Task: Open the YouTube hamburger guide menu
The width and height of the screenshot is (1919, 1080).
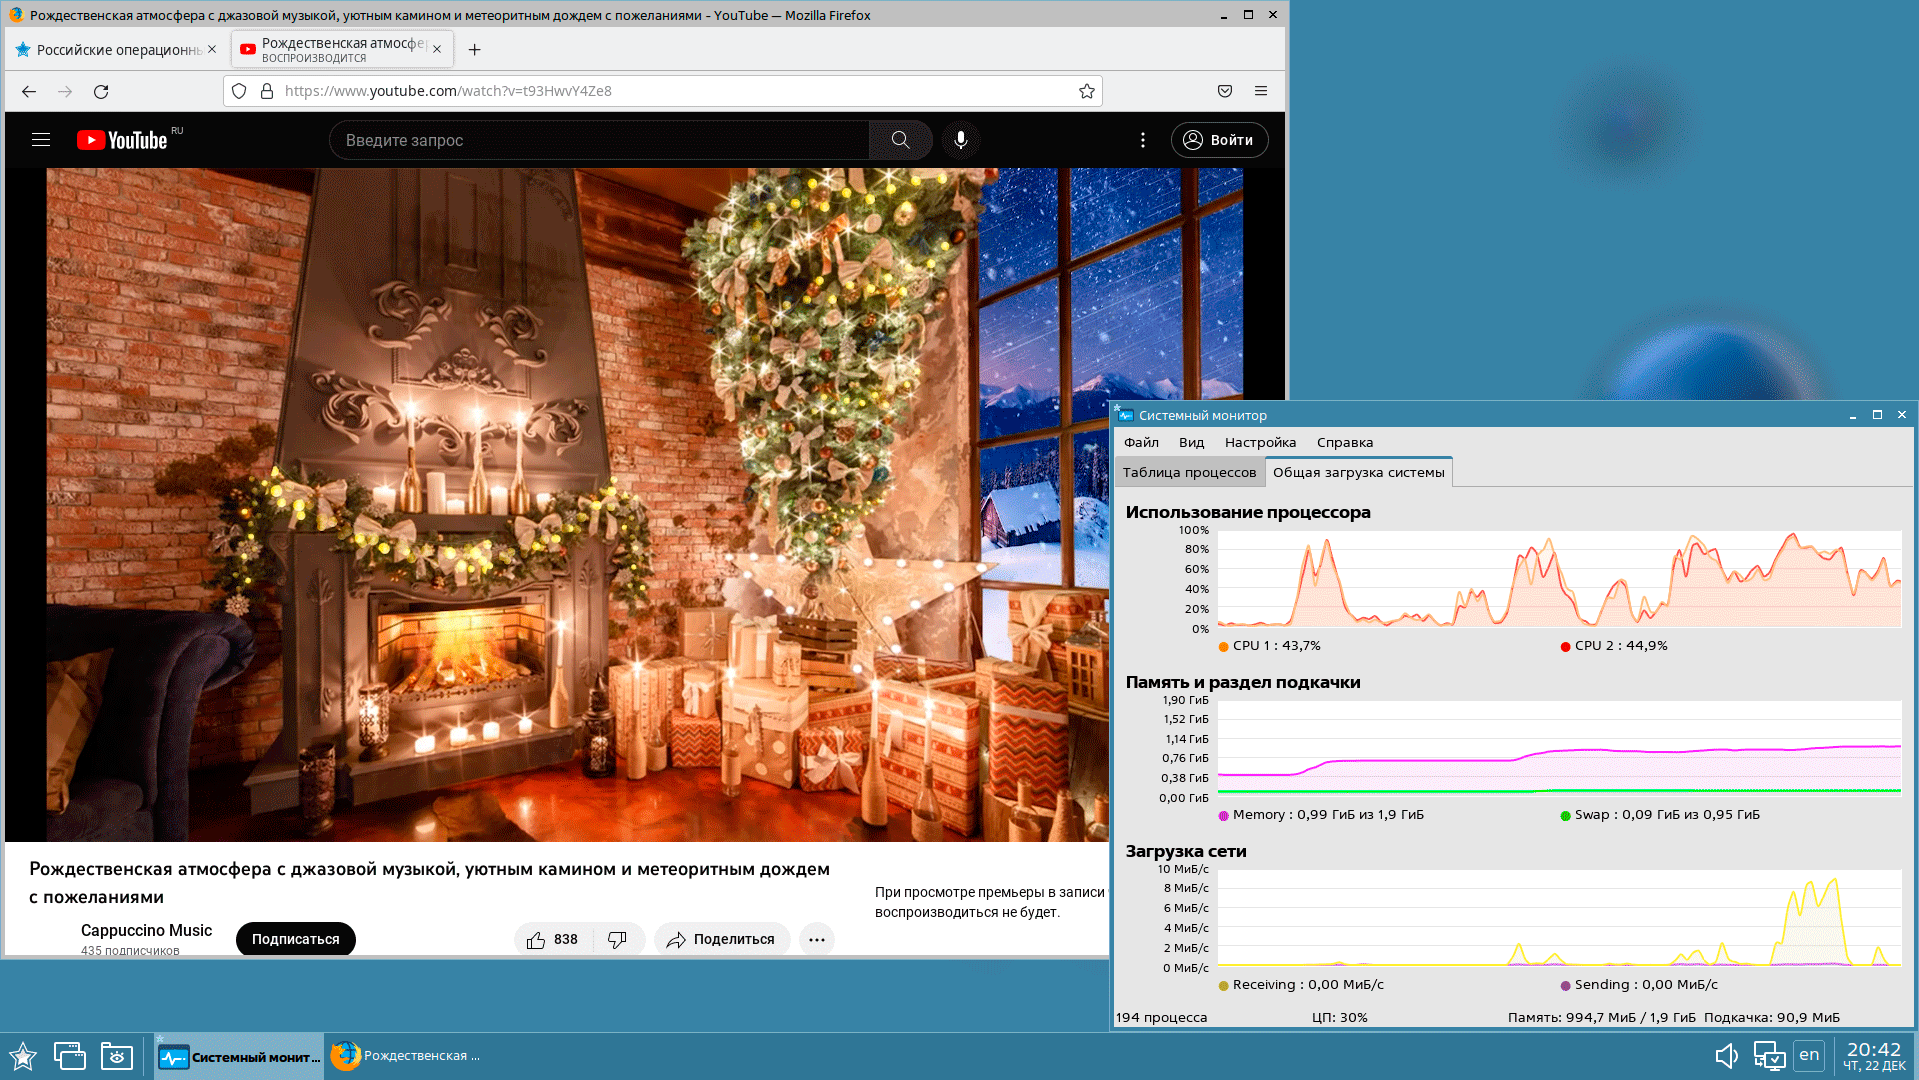Action: click(x=41, y=140)
